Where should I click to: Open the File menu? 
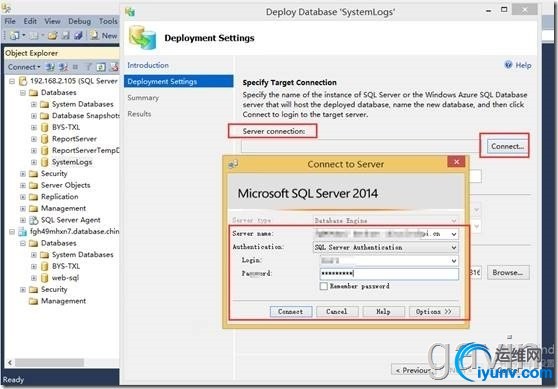pyautogui.click(x=10, y=21)
